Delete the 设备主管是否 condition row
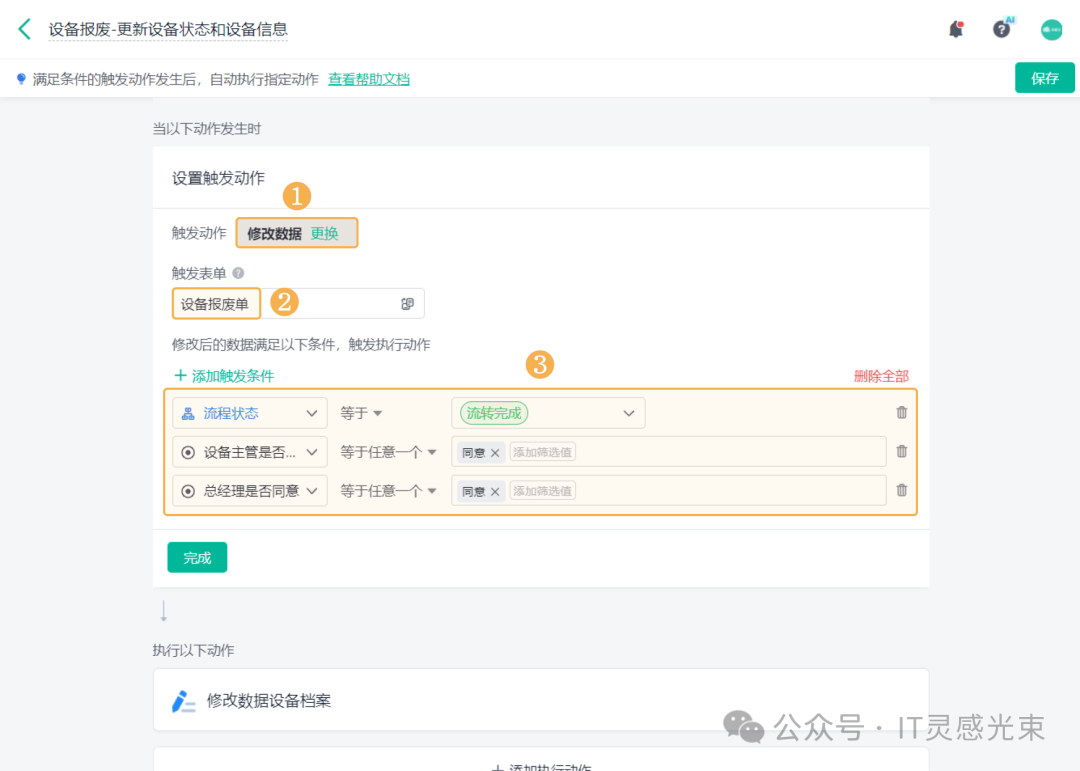1080x771 pixels. [902, 452]
